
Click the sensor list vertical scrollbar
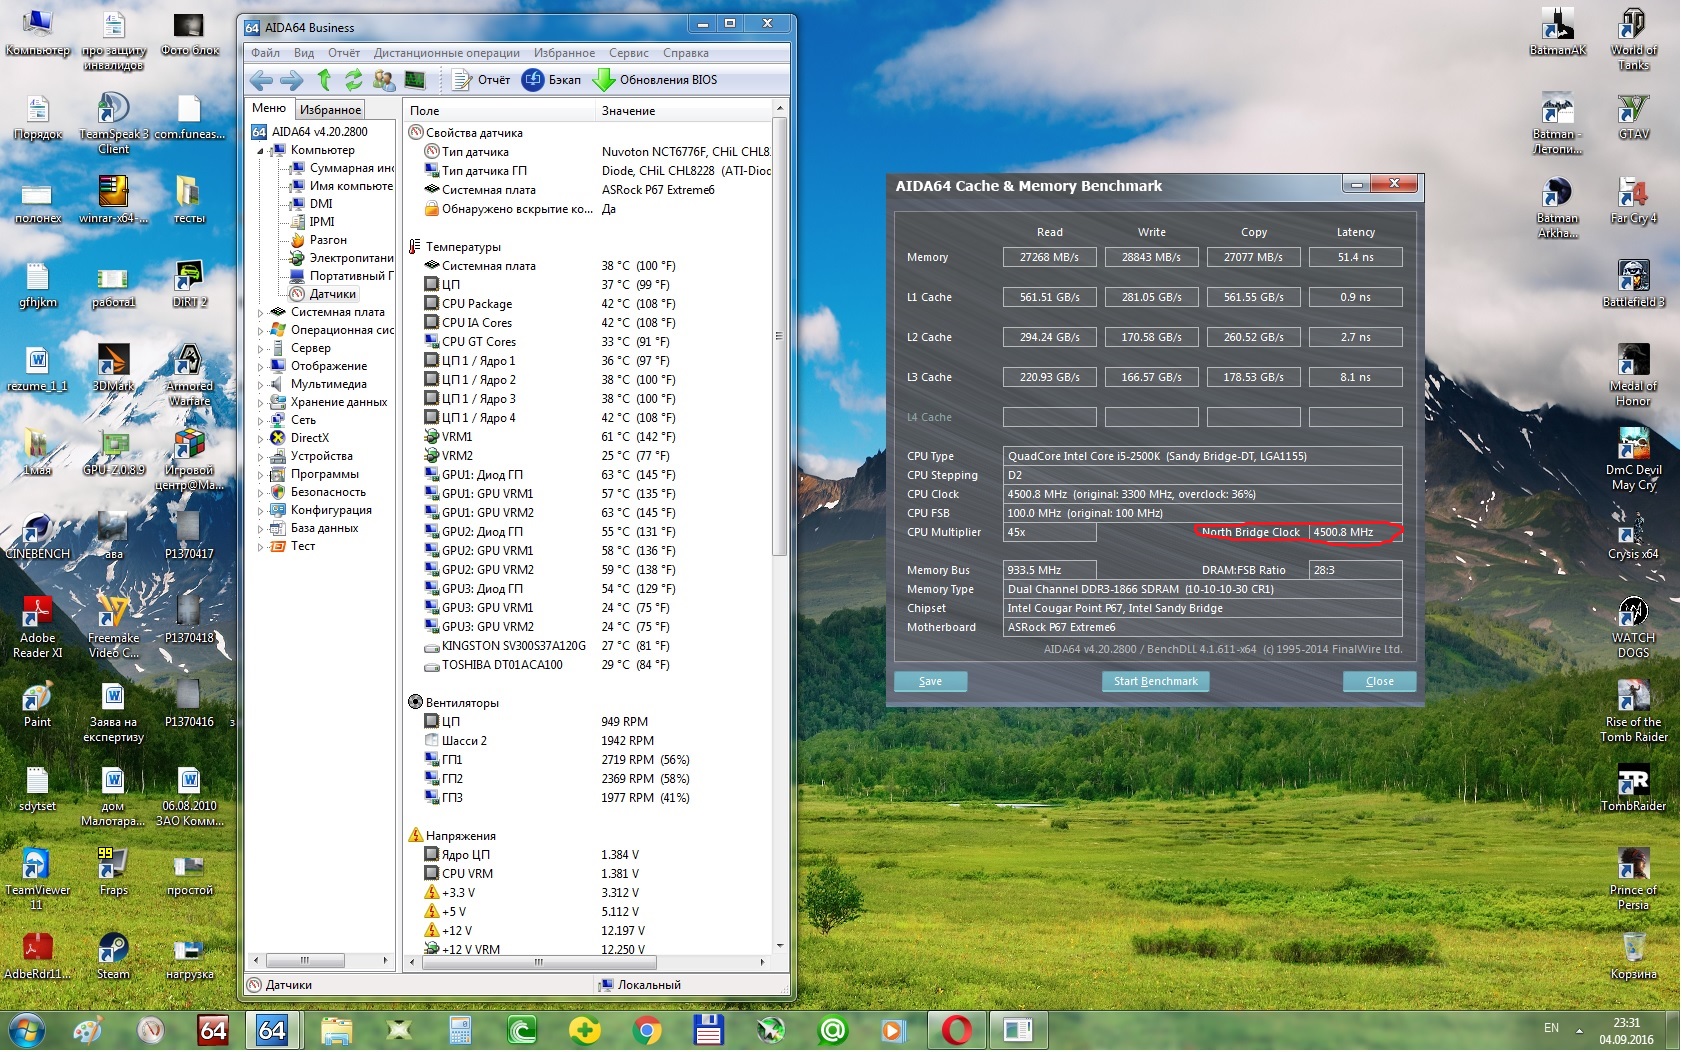(x=780, y=336)
